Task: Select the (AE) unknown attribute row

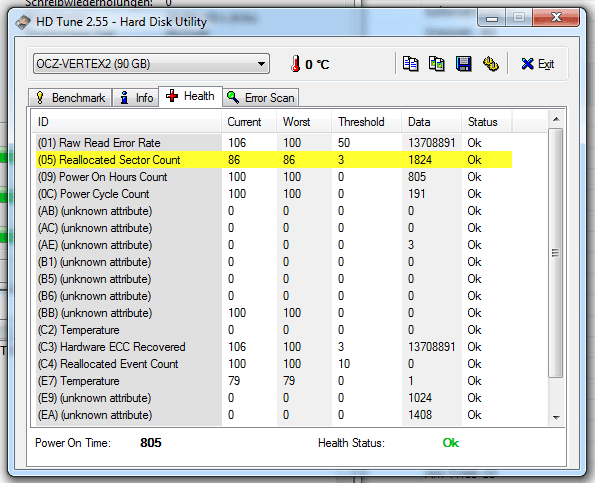Action: [274, 245]
